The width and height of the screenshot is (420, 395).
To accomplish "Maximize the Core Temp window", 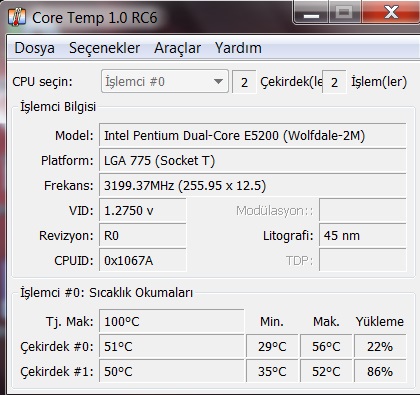I will click(x=344, y=13).
